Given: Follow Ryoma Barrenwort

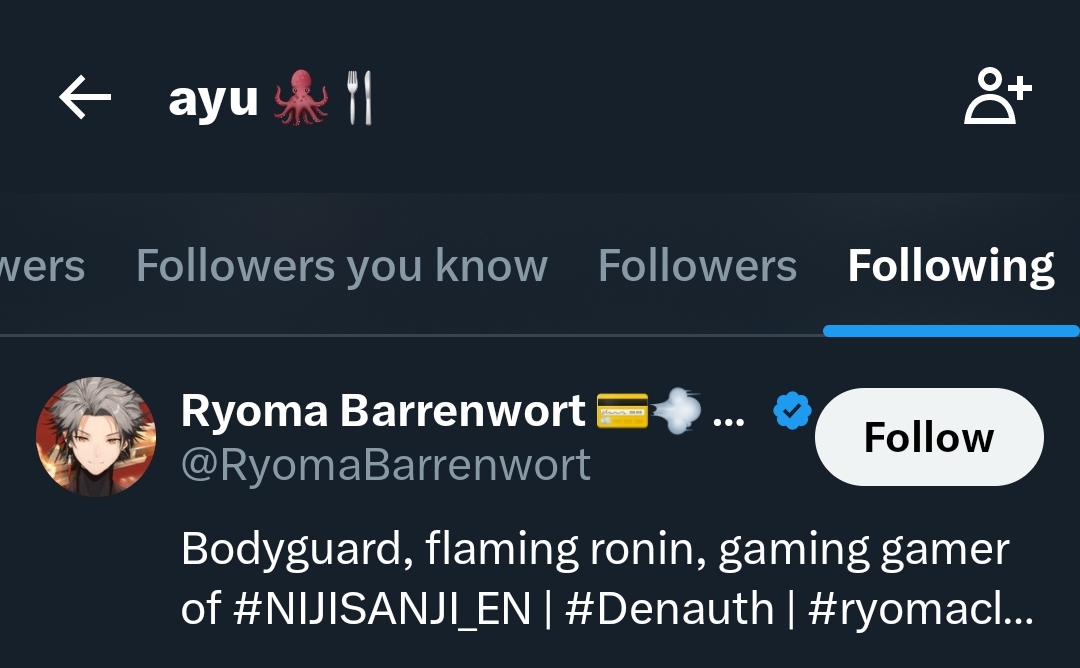Looking at the screenshot, I should (929, 437).
